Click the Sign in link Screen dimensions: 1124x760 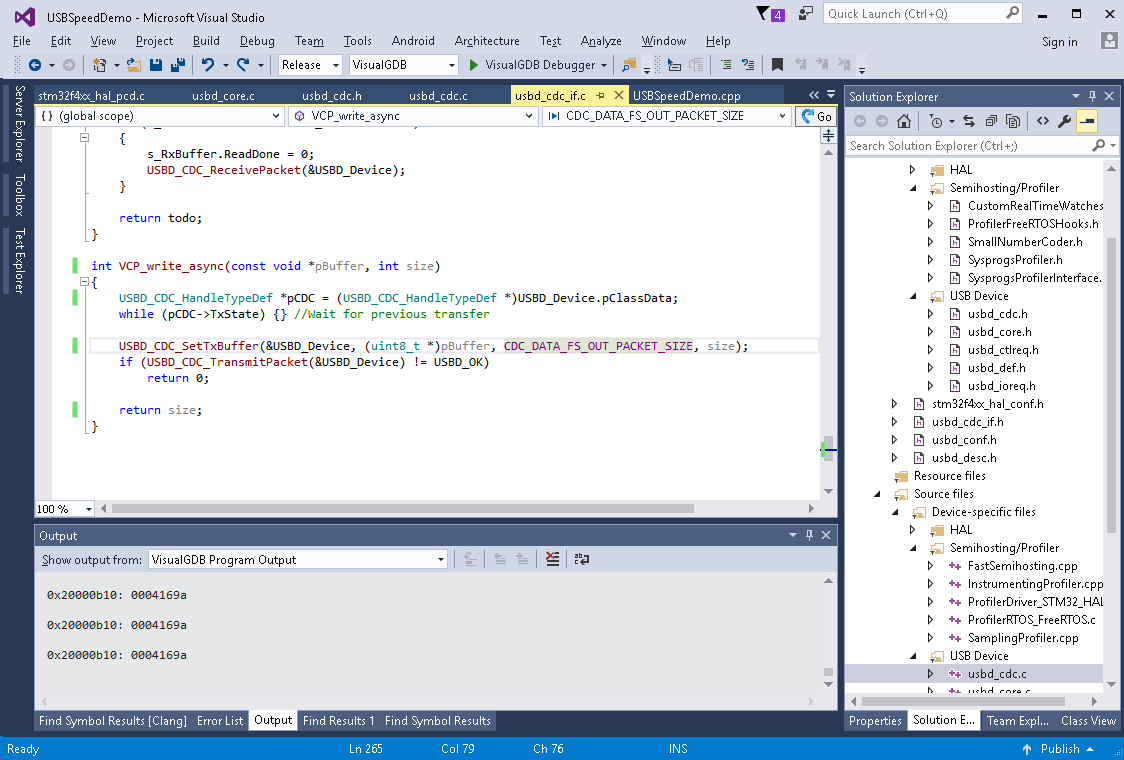pos(1059,42)
